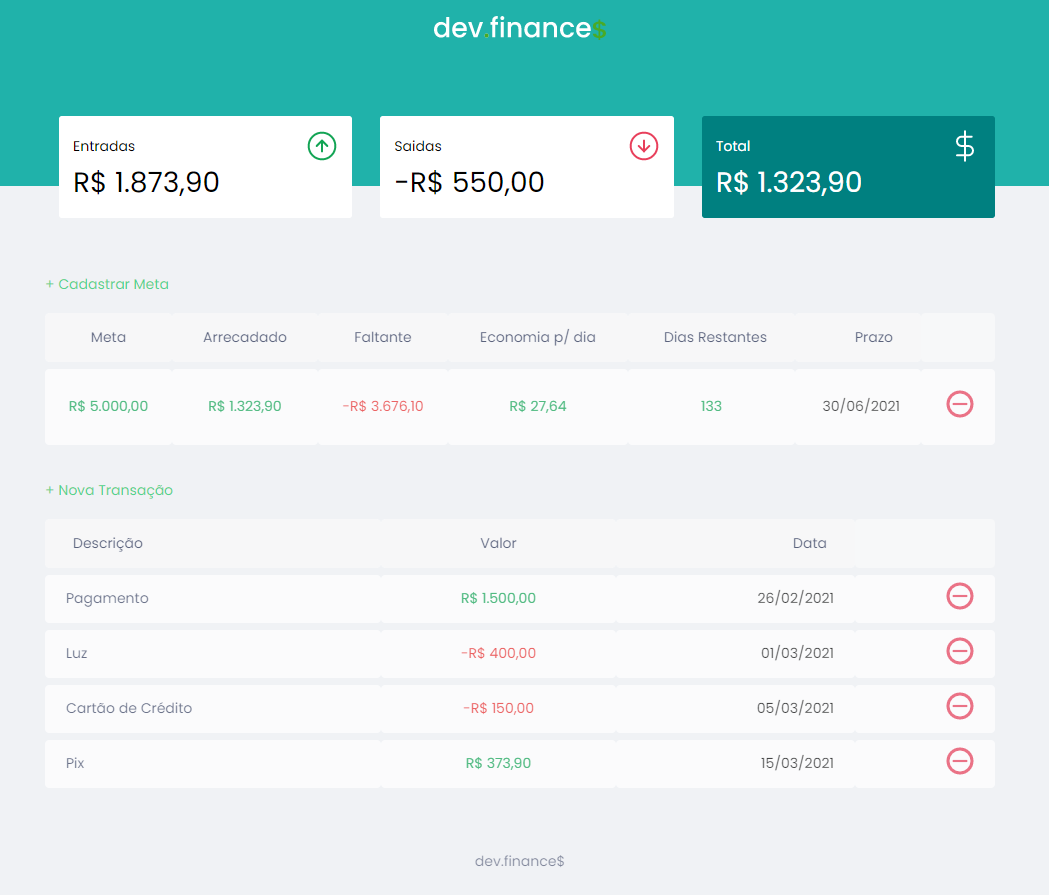
Task: Delete the Luz transaction via its minus icon
Action: [959, 651]
